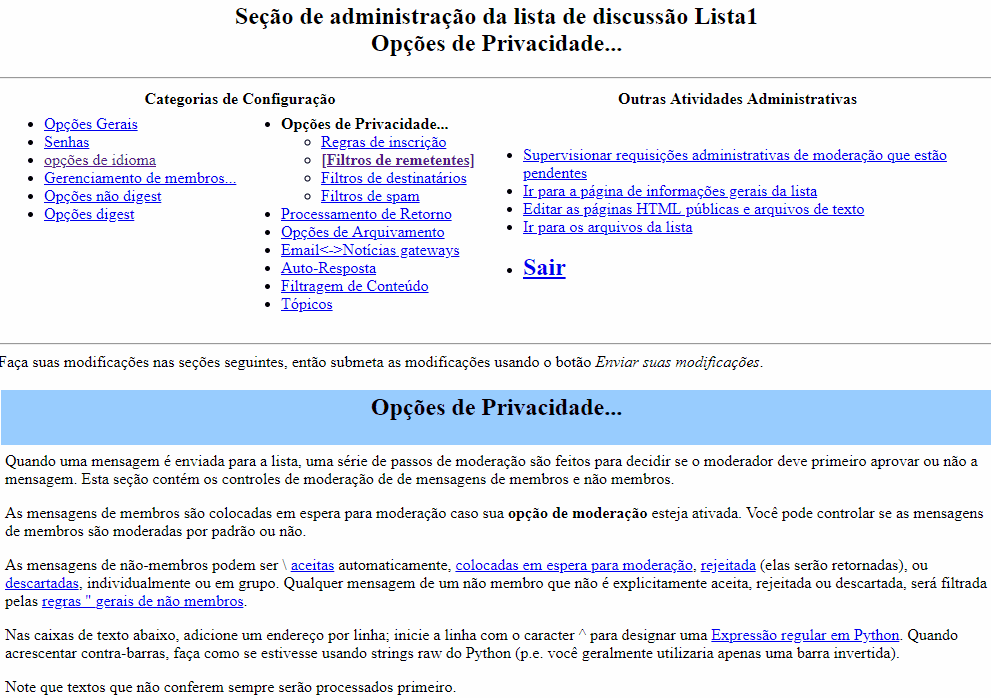Open 'colocadas em espera para moderação' link
This screenshot has width=991, height=698.
point(574,565)
